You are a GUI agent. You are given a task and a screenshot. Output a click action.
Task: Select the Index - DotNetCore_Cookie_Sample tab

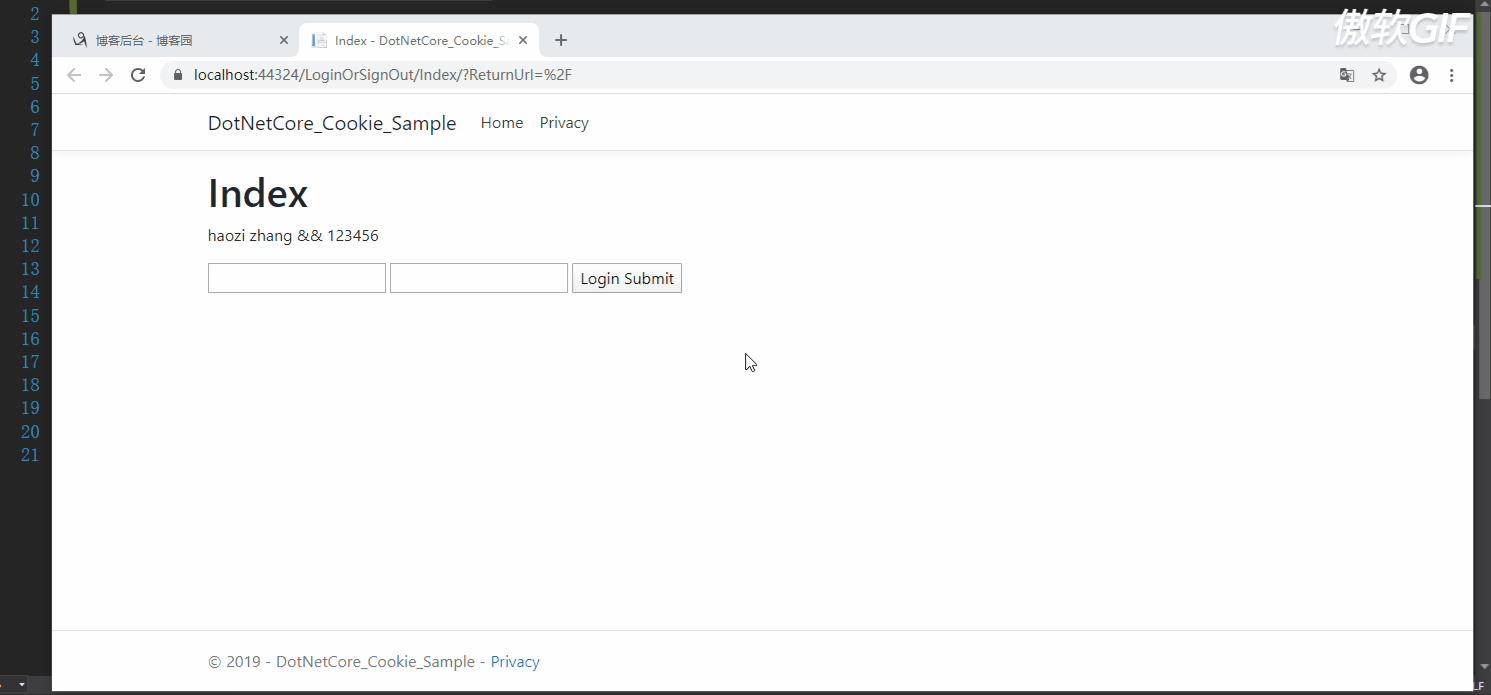(419, 40)
